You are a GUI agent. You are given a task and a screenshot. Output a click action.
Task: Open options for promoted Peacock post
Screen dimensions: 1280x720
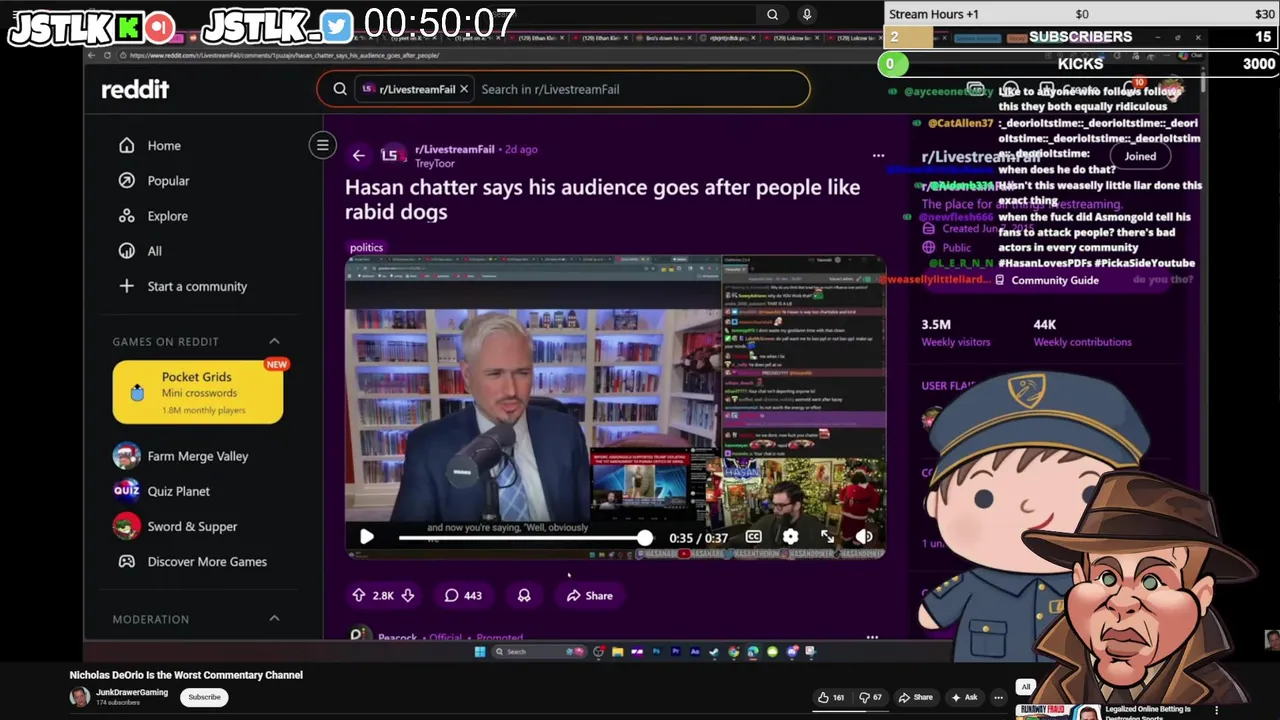[872, 636]
